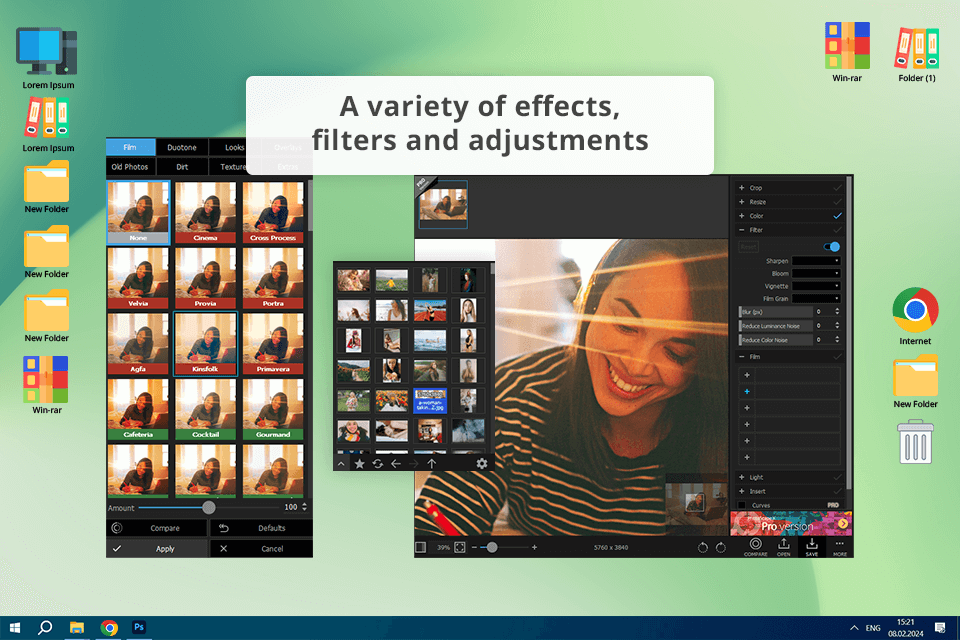
Task: Open the Sharpen dropdown
Action: coord(816,261)
